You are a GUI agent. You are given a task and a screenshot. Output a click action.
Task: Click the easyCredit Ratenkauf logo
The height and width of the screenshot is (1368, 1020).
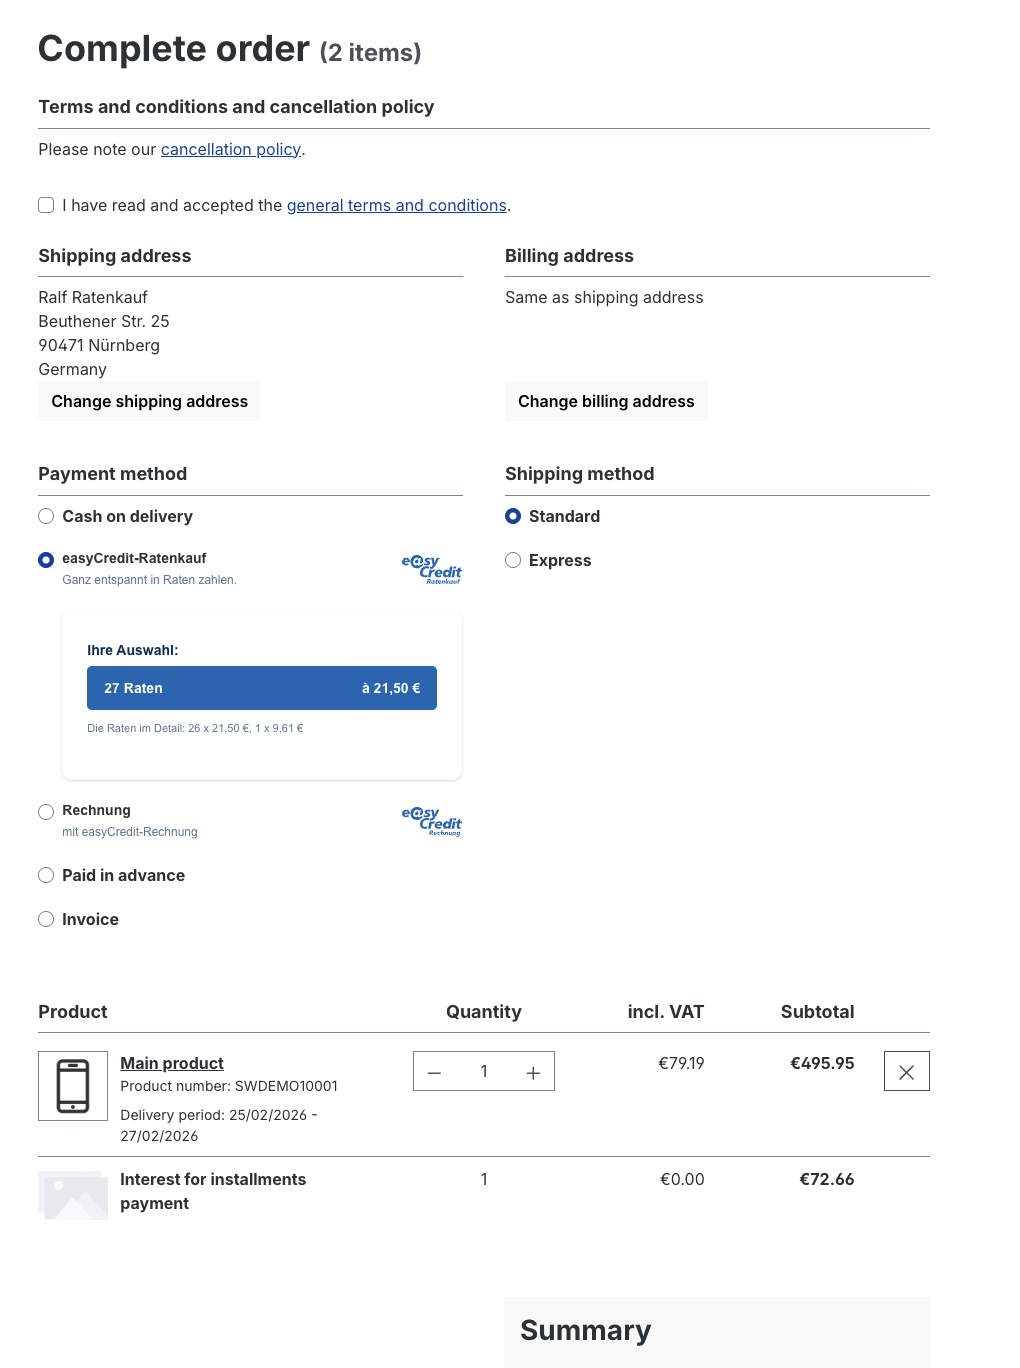[x=431, y=569]
